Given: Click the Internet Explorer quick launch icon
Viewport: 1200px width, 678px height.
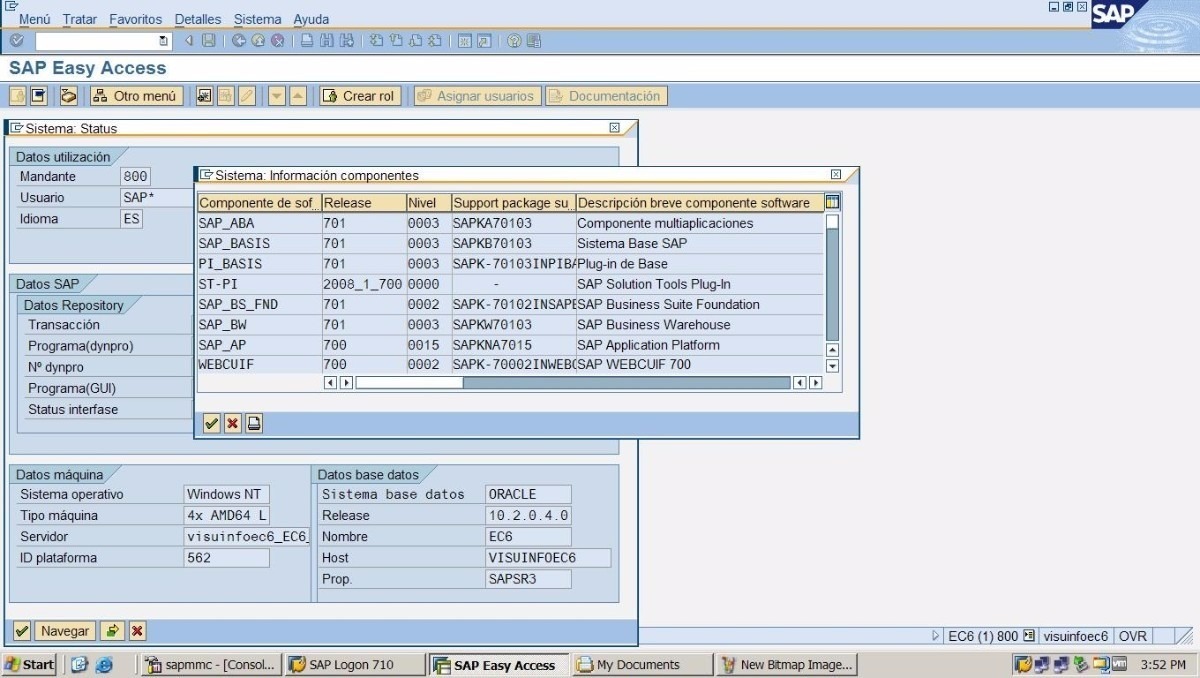Looking at the screenshot, I should pyautogui.click(x=104, y=664).
